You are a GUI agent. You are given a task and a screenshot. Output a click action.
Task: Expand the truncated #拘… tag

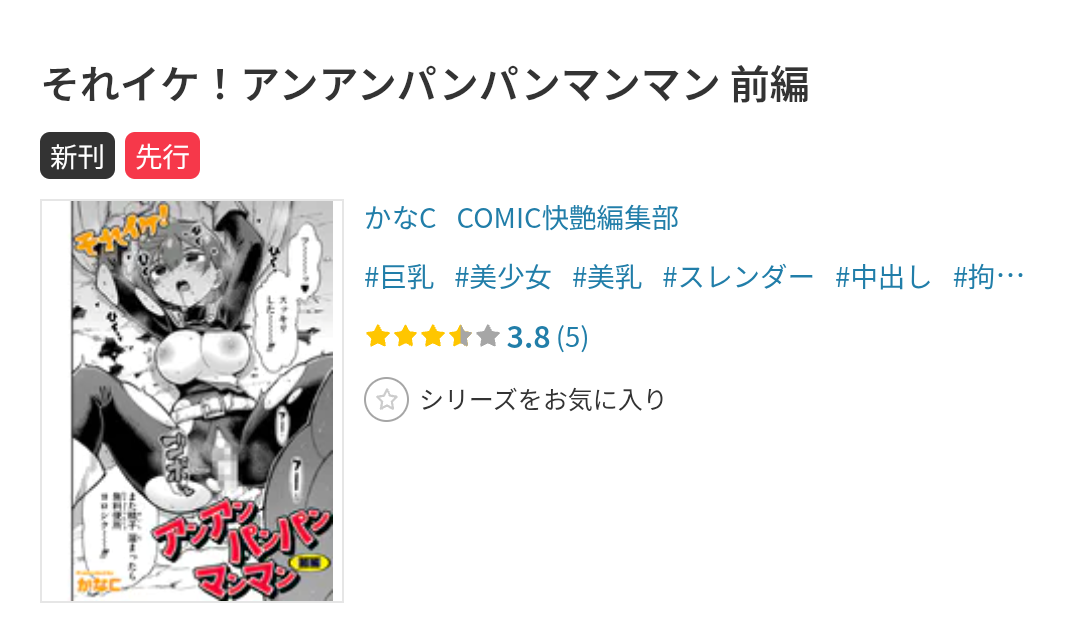(x=988, y=277)
